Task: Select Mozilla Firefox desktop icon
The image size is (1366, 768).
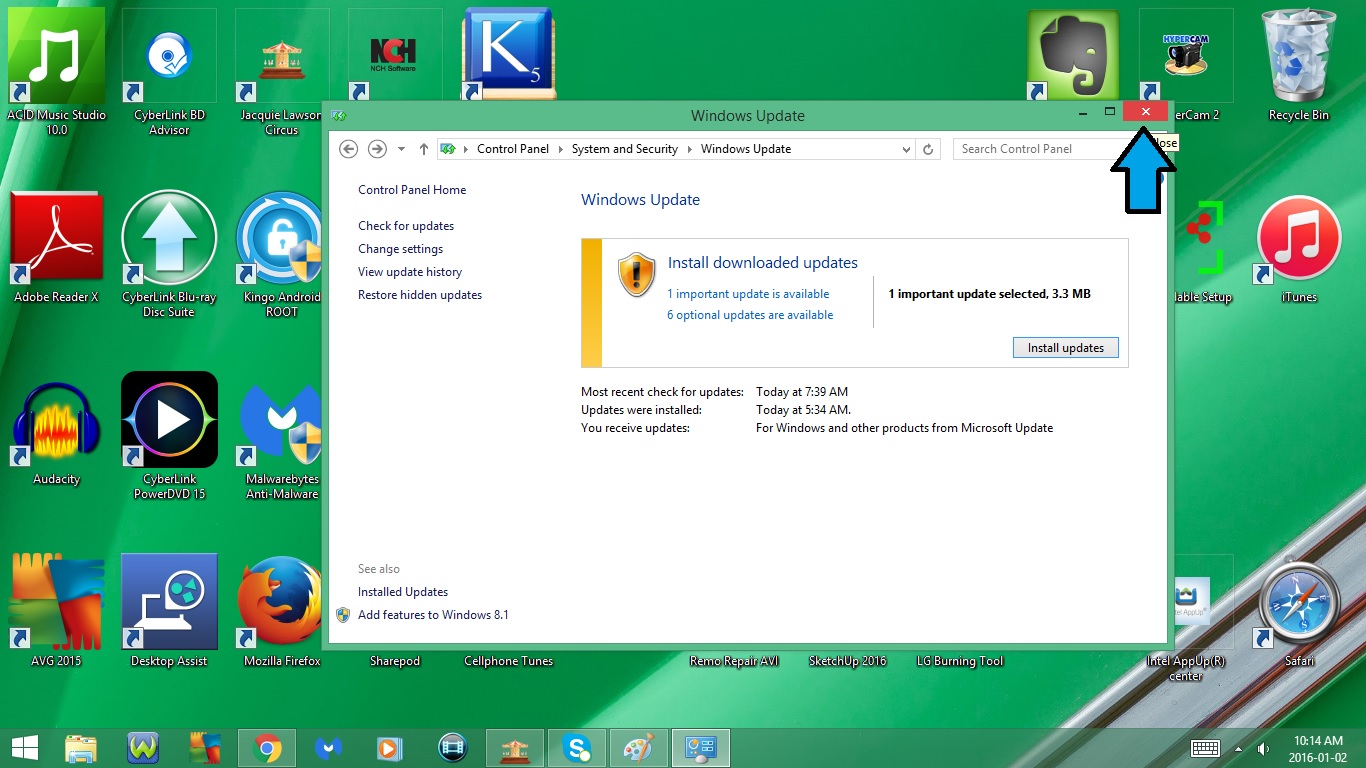Action: point(282,611)
